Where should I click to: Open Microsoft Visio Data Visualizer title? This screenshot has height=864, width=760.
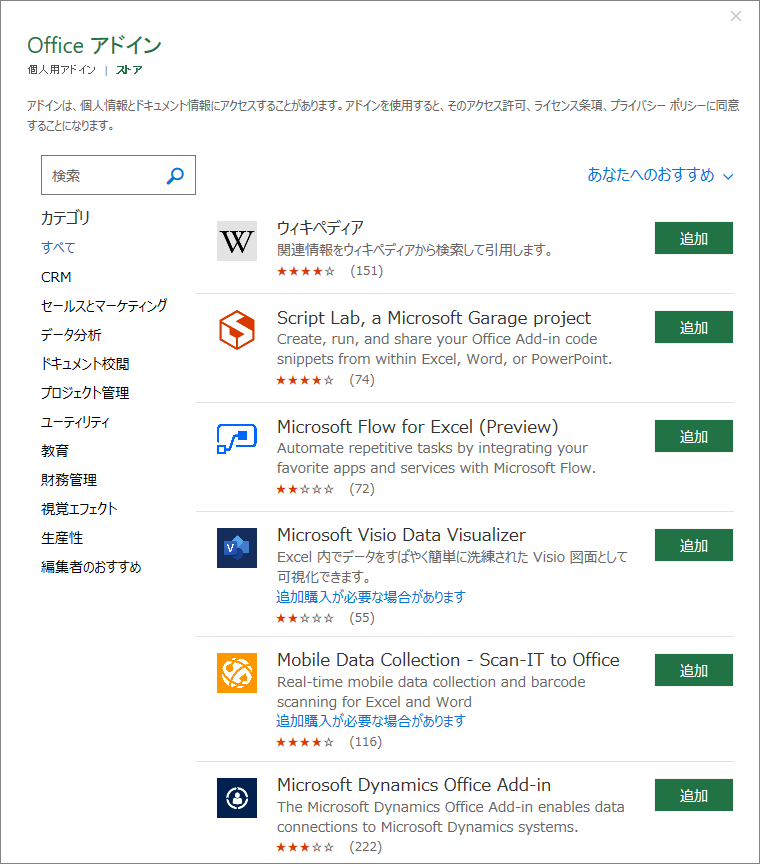click(401, 535)
